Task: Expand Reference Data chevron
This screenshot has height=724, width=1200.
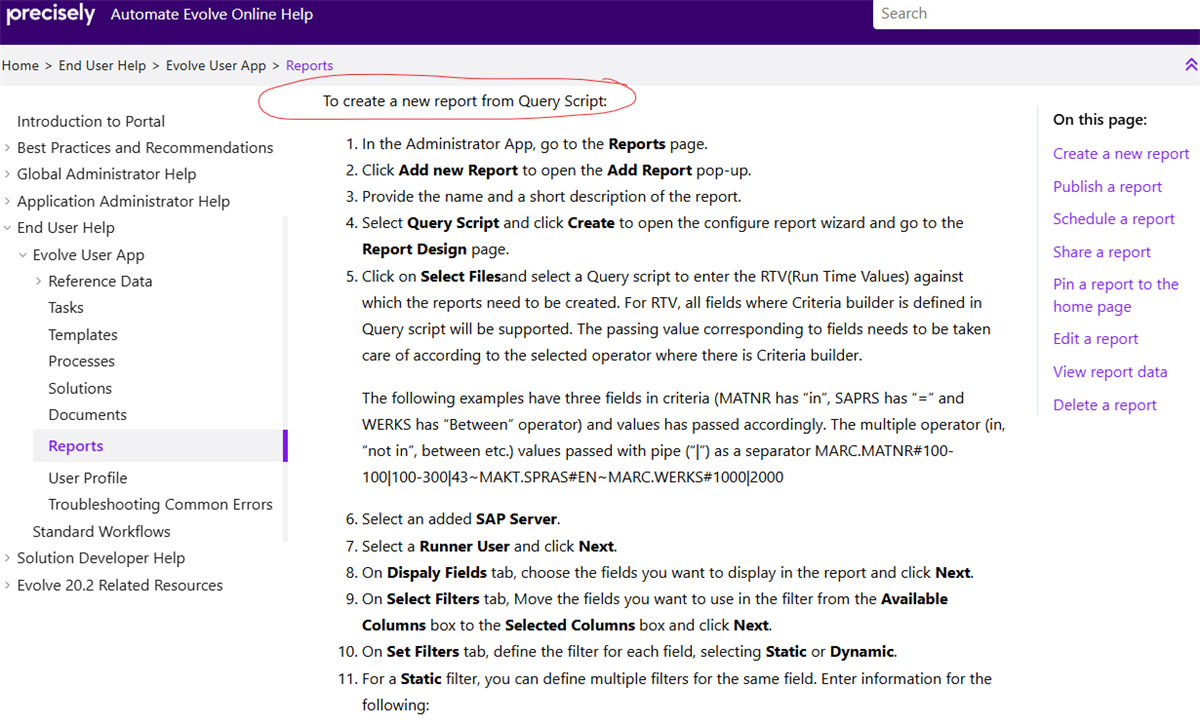Action: click(x=39, y=281)
